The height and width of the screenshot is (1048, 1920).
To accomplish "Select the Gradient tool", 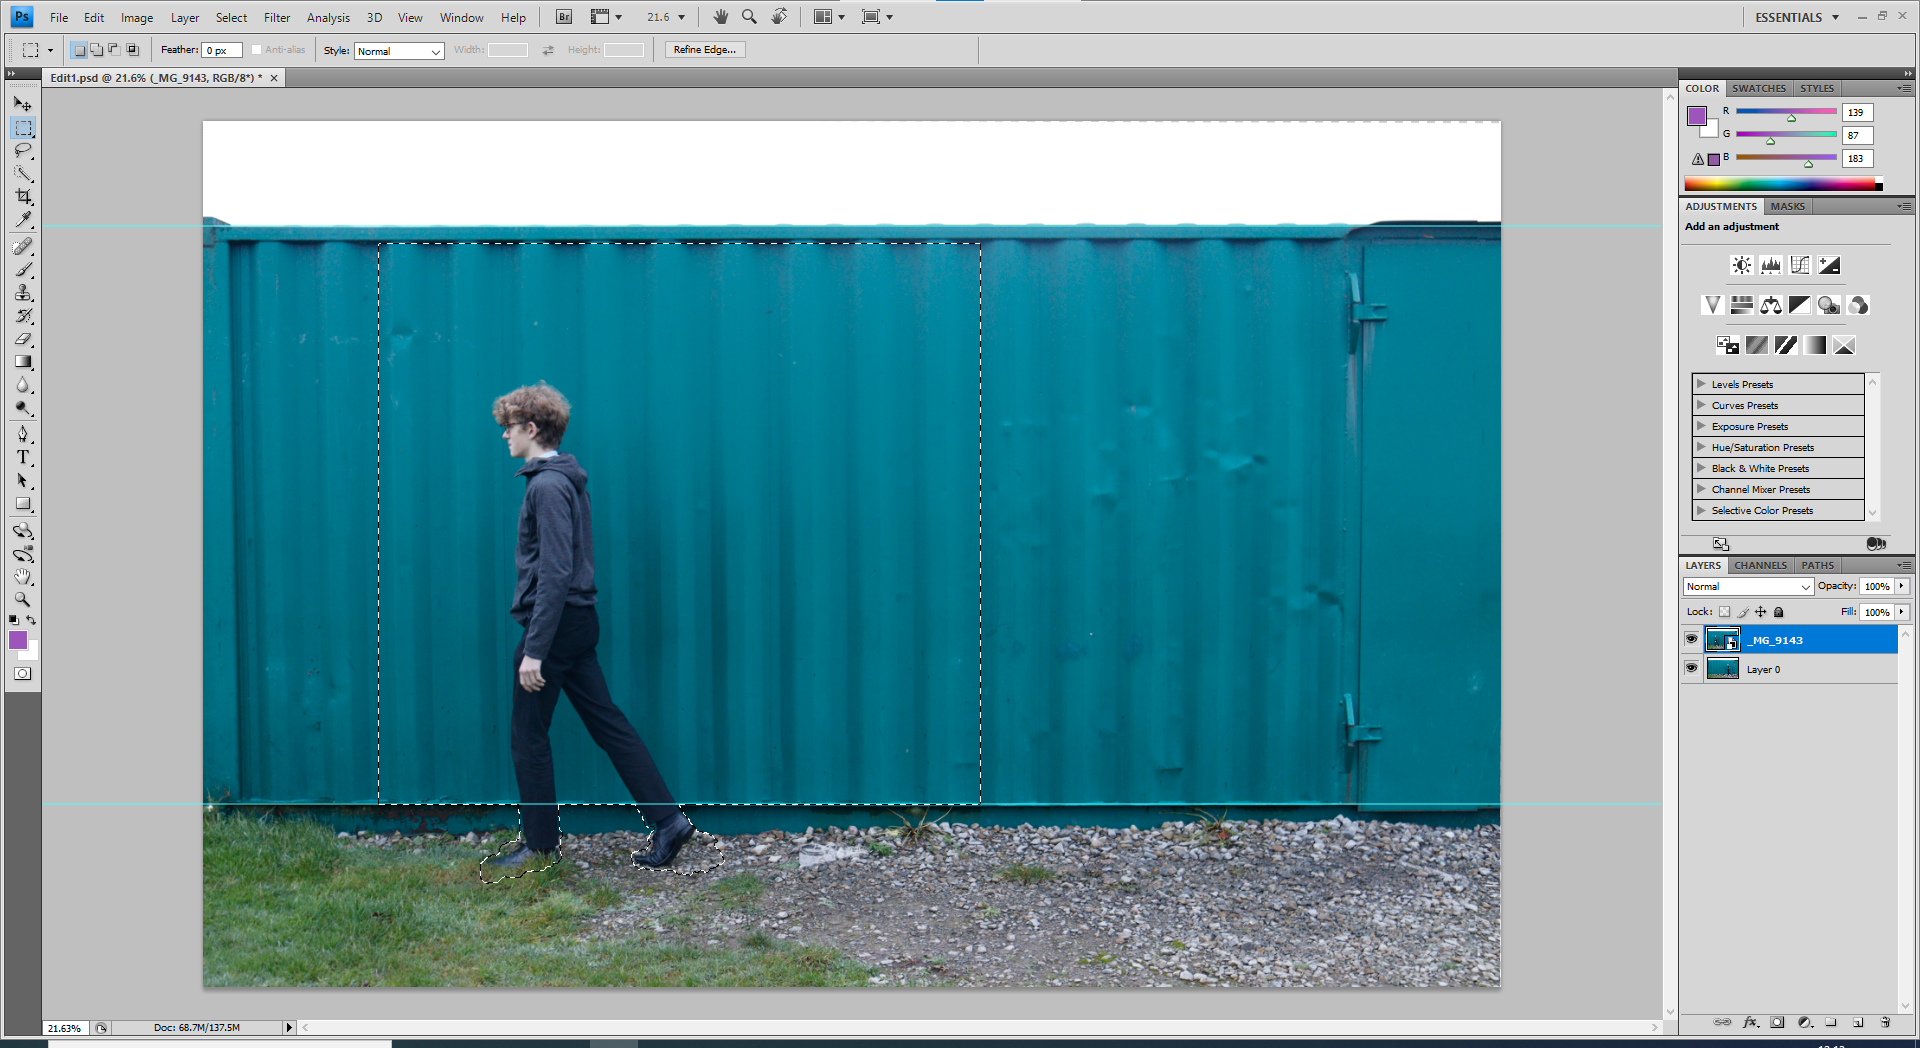I will pos(23,362).
